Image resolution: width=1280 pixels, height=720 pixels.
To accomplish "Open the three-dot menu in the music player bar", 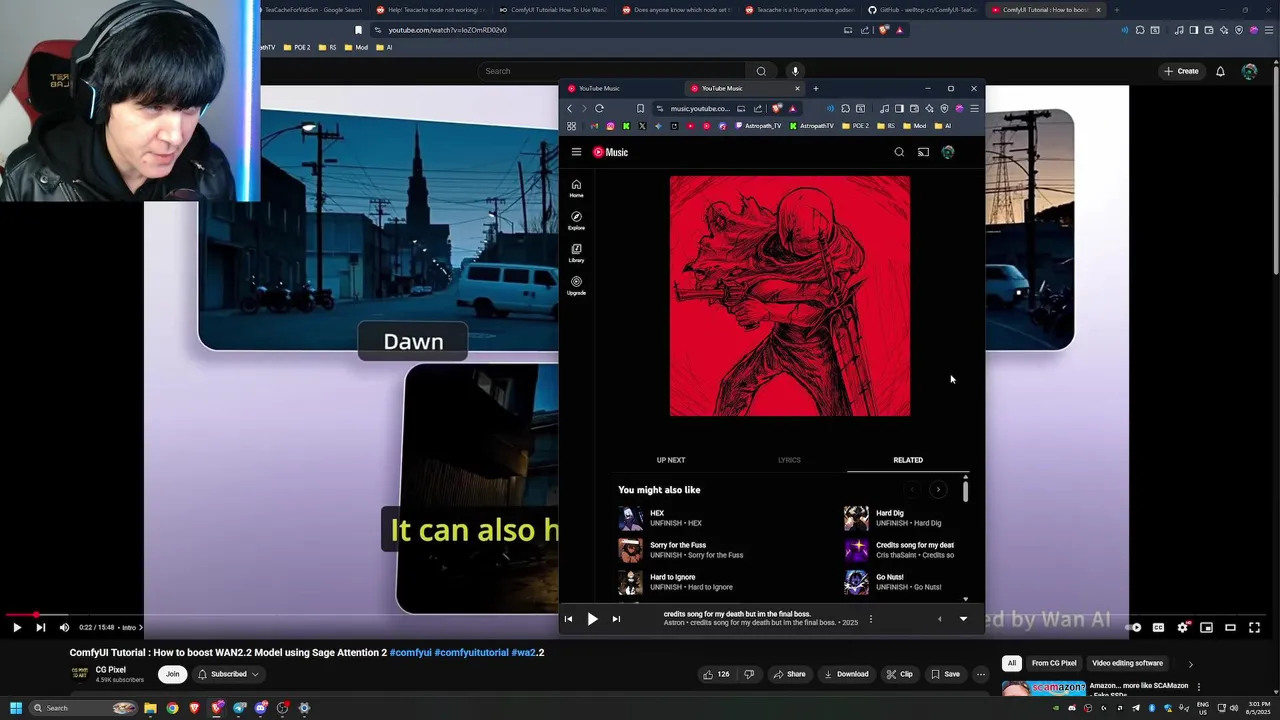I will coord(871,619).
